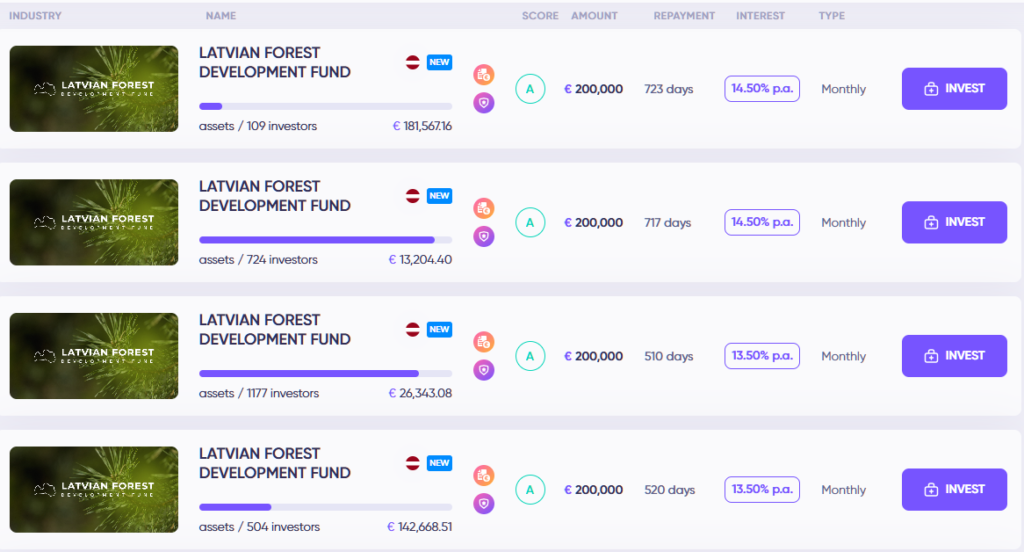Screen dimensions: 1024x552
Task: Click Latvian flag icon in 520 days row
Action: click(413, 463)
